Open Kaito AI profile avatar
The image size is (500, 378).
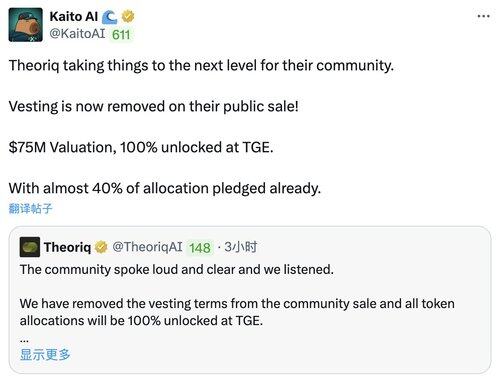tap(26, 25)
